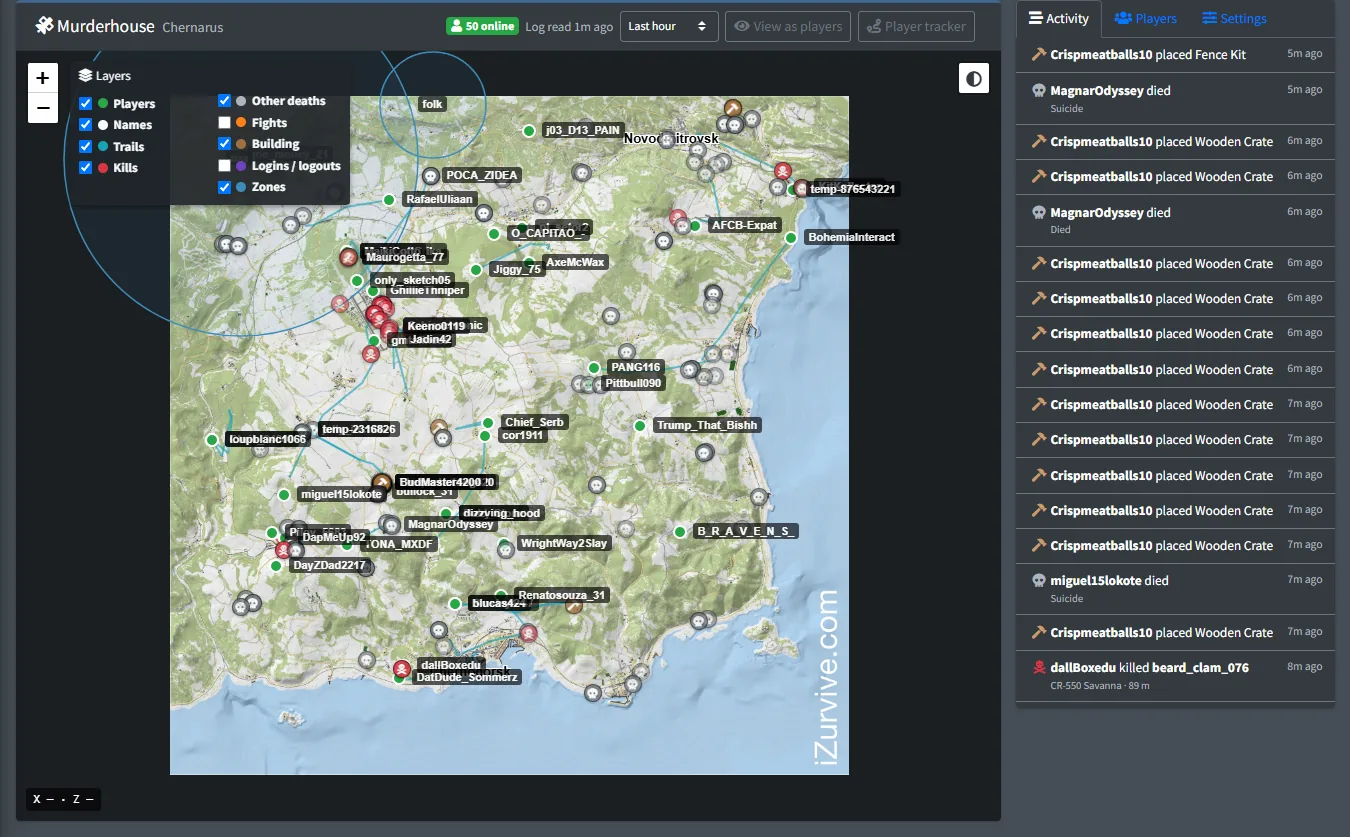Uncheck the Other deaths layer checkbox
1350x837 pixels.
pyautogui.click(x=224, y=101)
